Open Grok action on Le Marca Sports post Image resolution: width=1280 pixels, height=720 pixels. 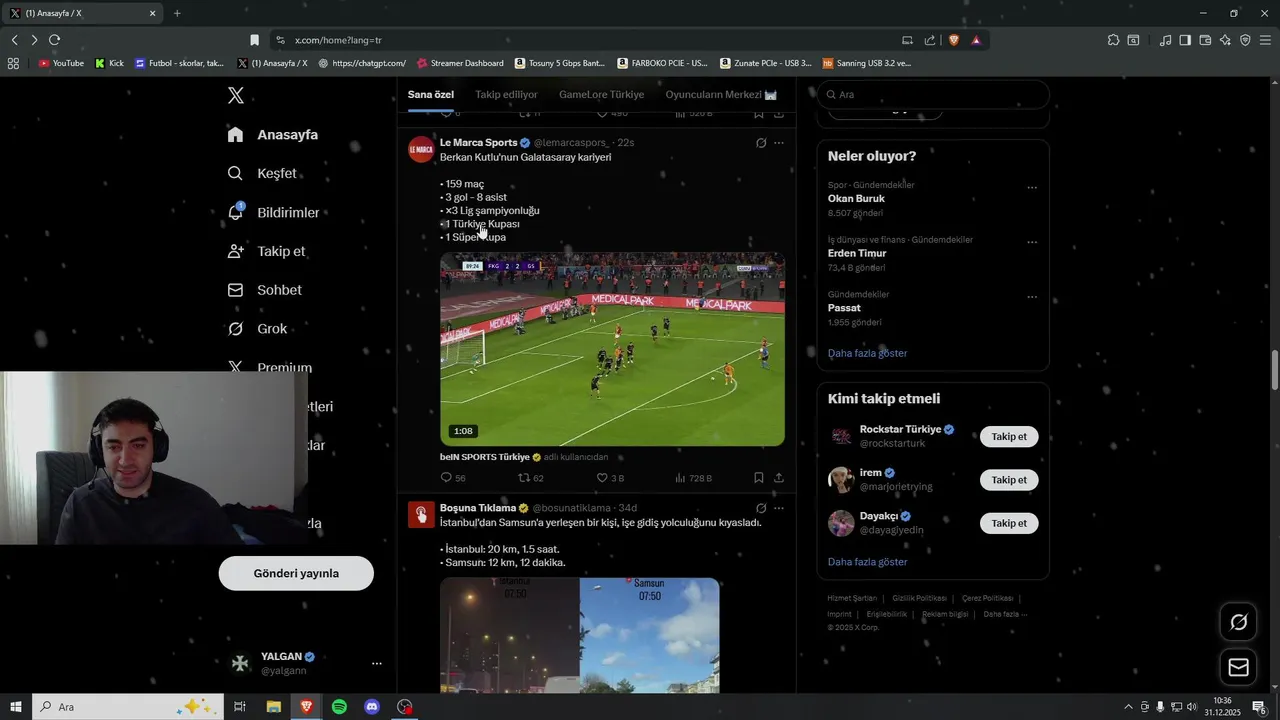[x=761, y=143]
